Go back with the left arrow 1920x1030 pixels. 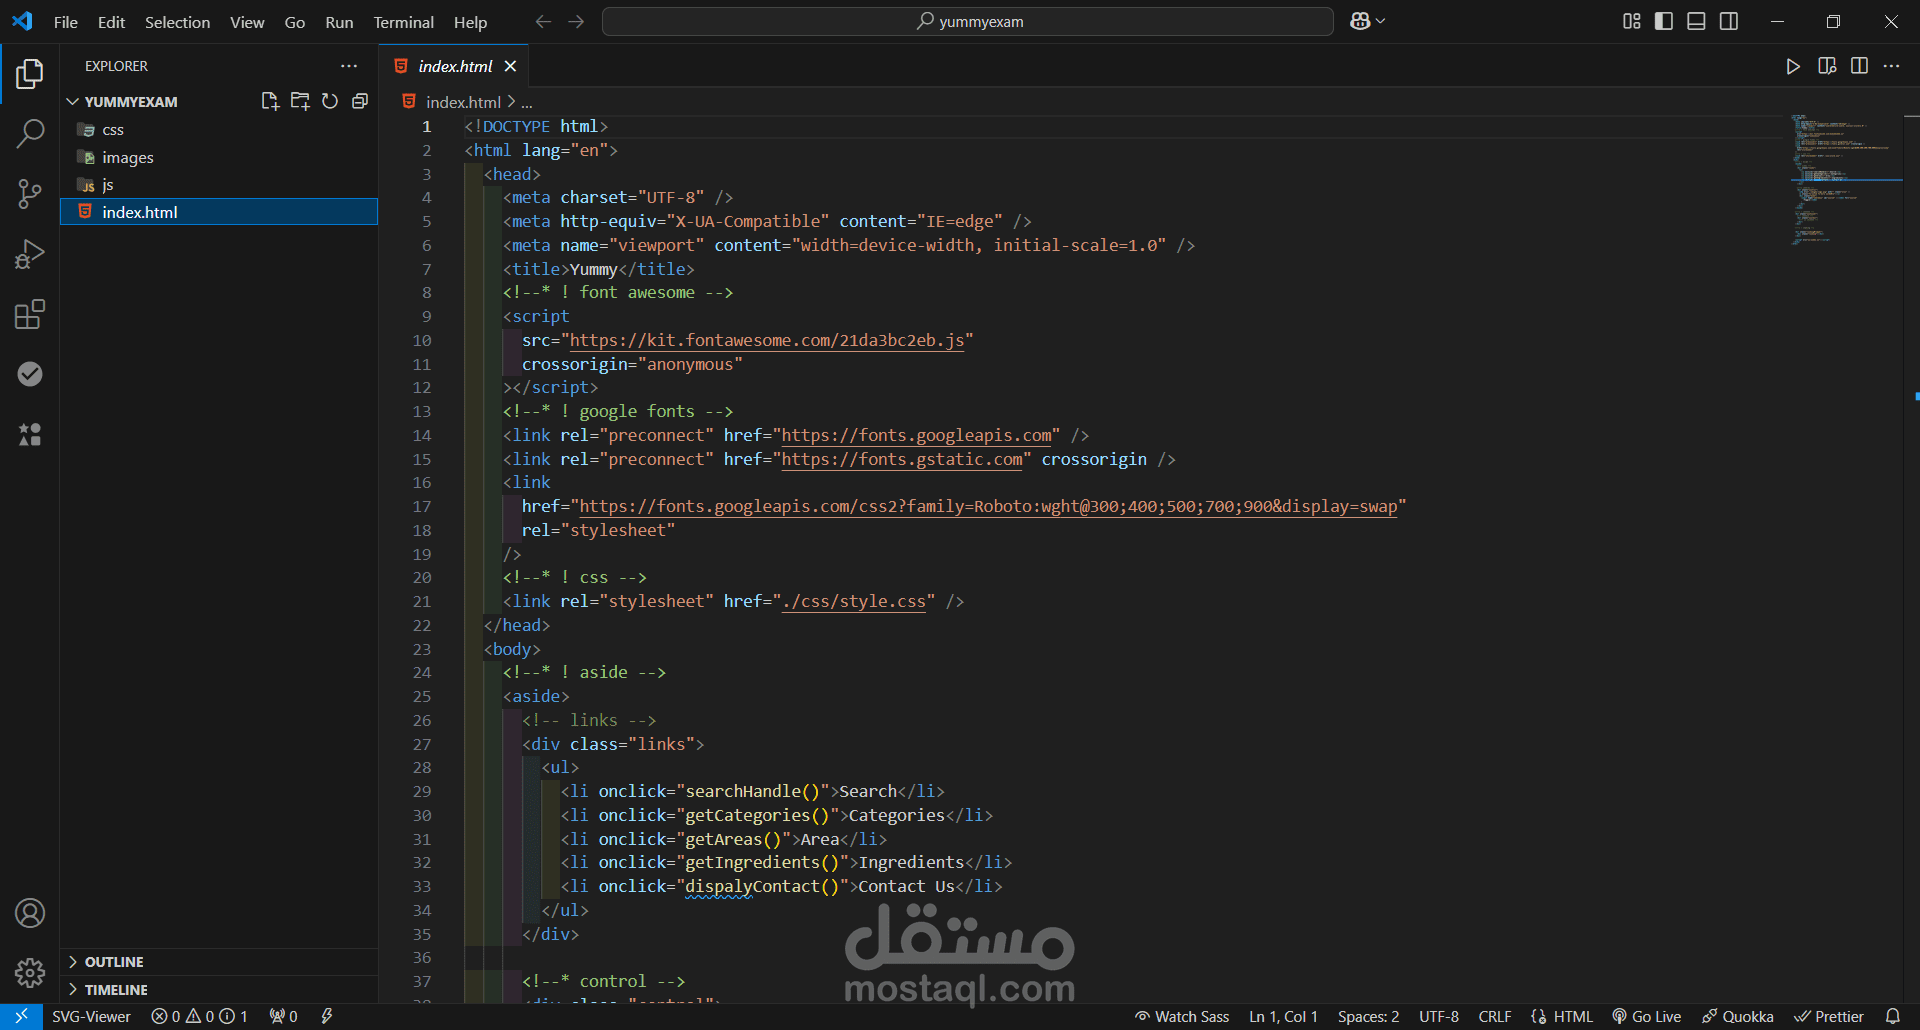click(x=543, y=21)
